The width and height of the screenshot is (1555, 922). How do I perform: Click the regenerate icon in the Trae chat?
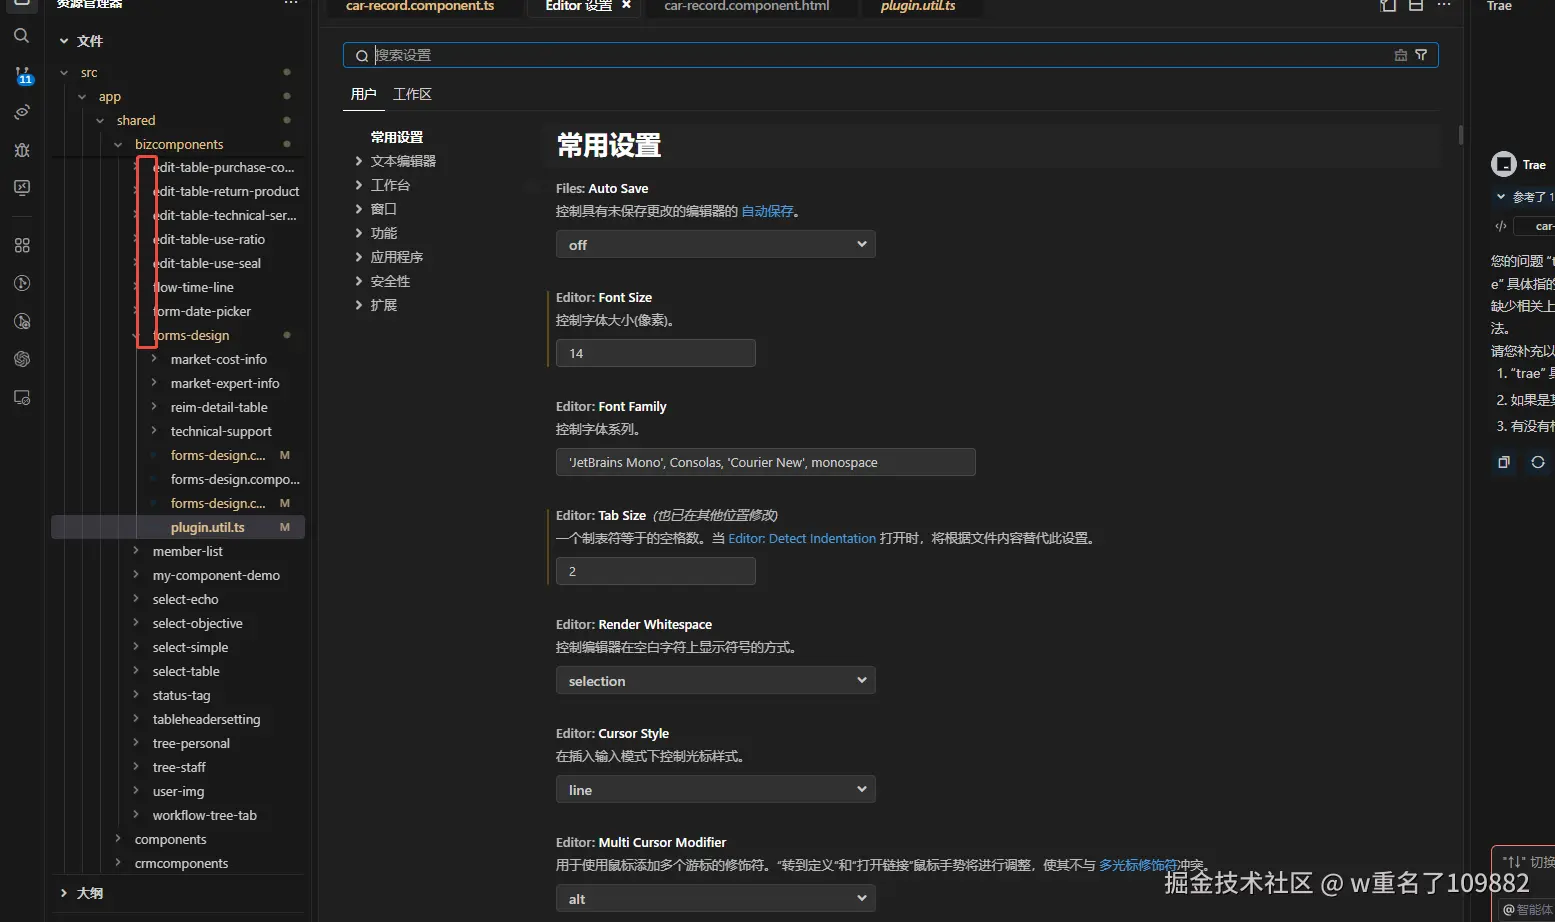coord(1538,462)
